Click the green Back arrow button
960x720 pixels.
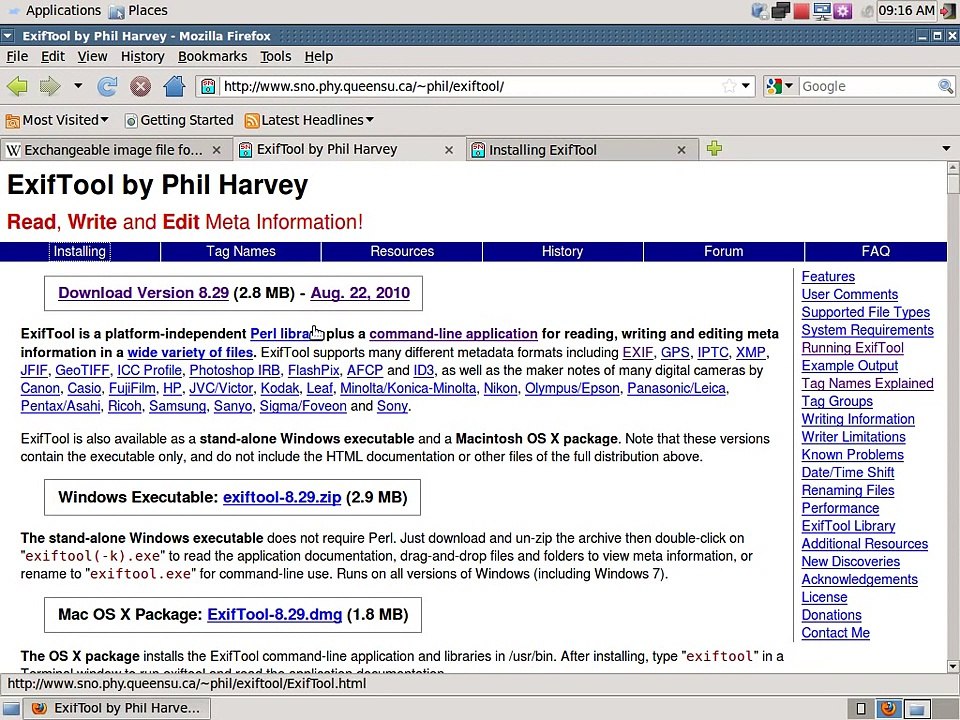pyautogui.click(x=17, y=86)
